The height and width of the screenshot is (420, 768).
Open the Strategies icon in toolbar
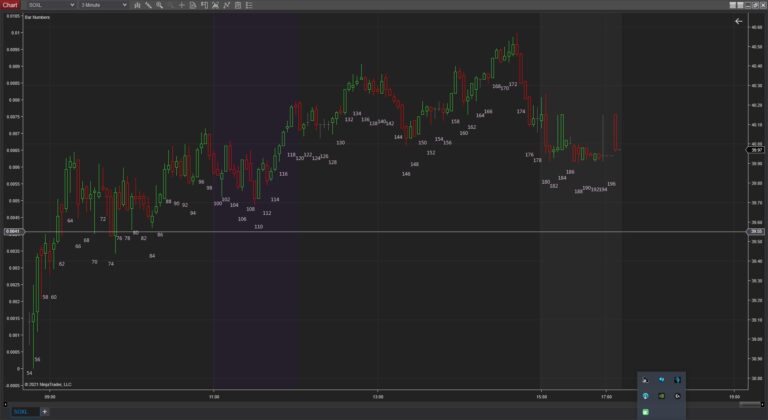[x=227, y=5]
